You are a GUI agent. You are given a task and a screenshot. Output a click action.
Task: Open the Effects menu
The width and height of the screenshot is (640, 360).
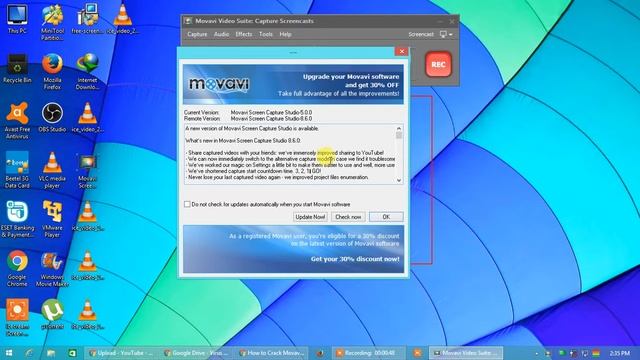pos(244,34)
